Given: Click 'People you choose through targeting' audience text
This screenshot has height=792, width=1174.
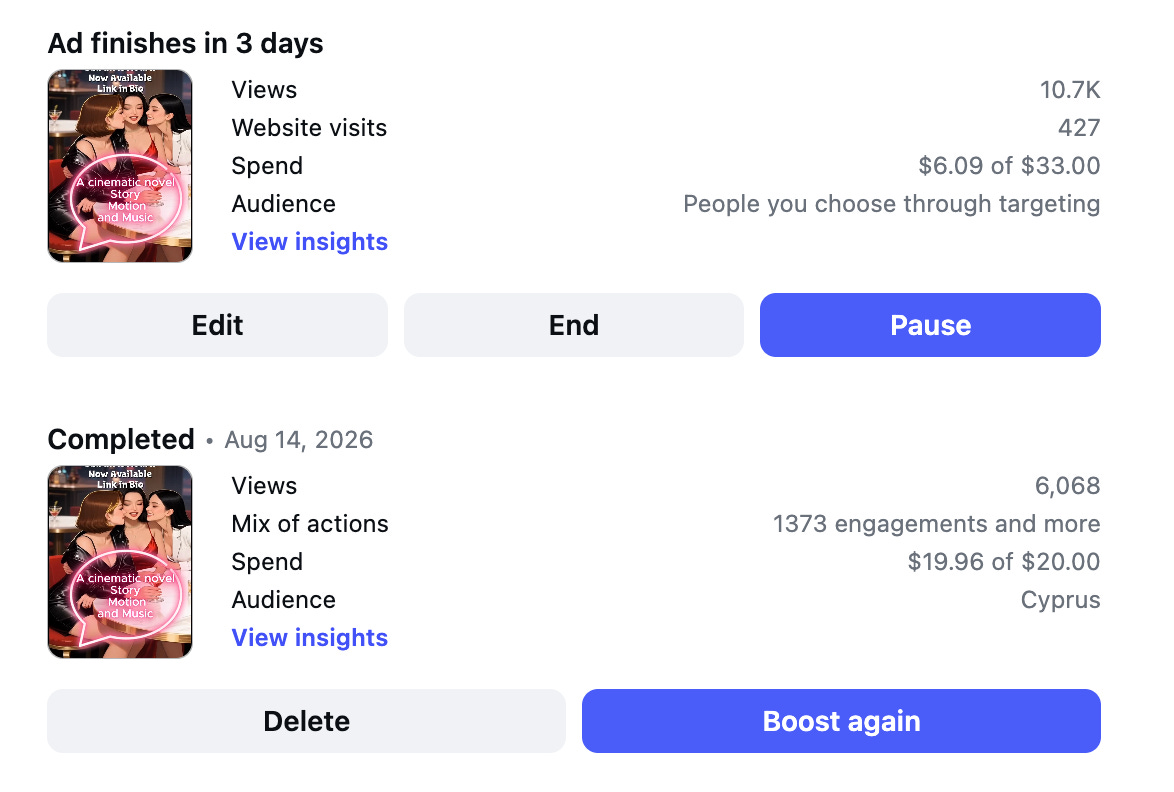Looking at the screenshot, I should coord(892,204).
